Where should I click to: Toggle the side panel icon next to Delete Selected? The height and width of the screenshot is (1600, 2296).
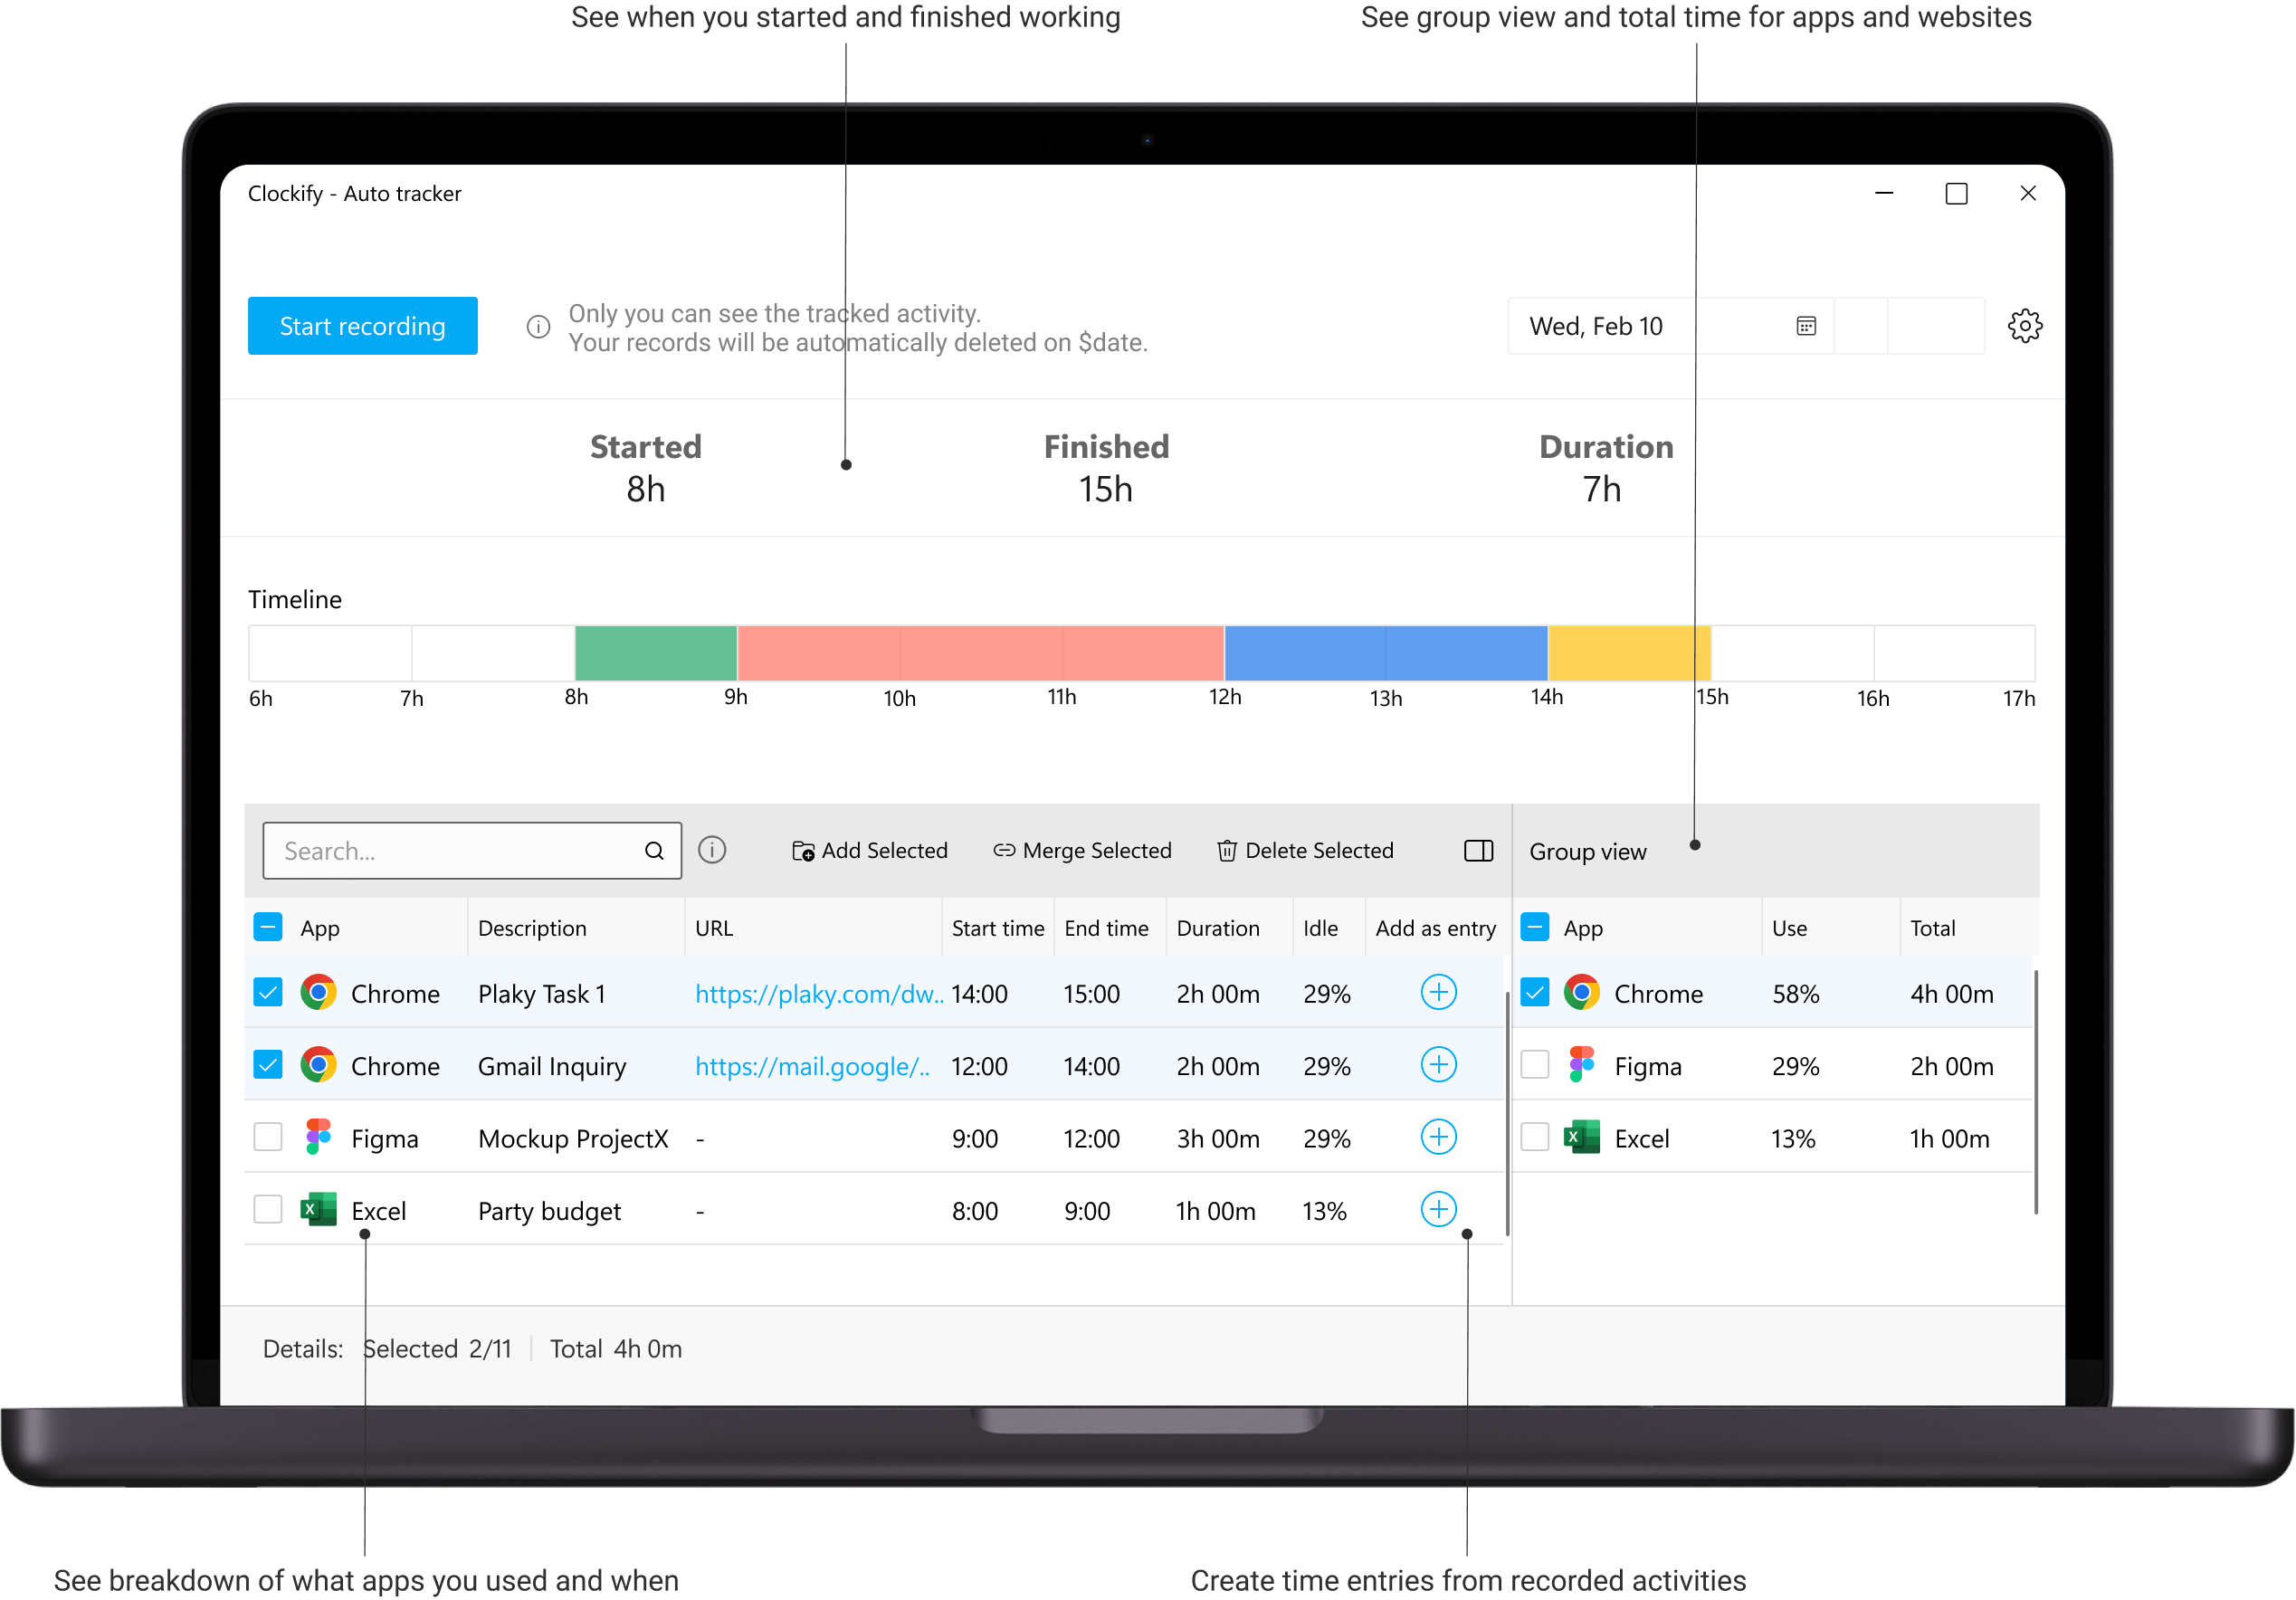[x=1477, y=850]
